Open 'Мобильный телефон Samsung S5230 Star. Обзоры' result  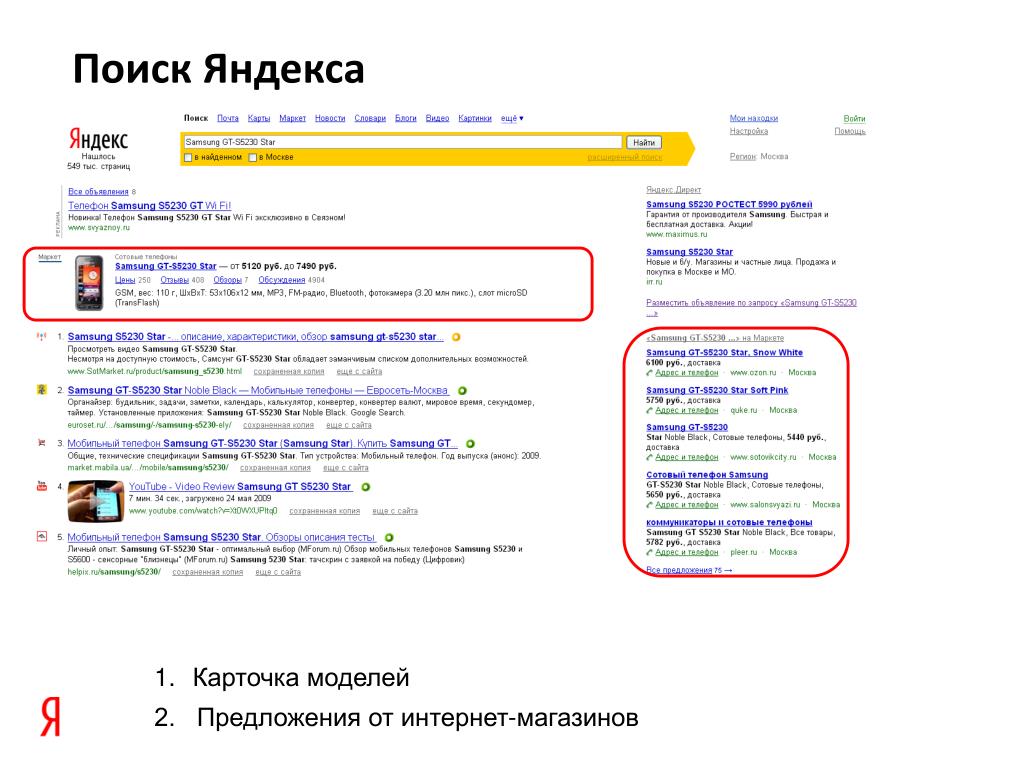pyautogui.click(x=221, y=537)
